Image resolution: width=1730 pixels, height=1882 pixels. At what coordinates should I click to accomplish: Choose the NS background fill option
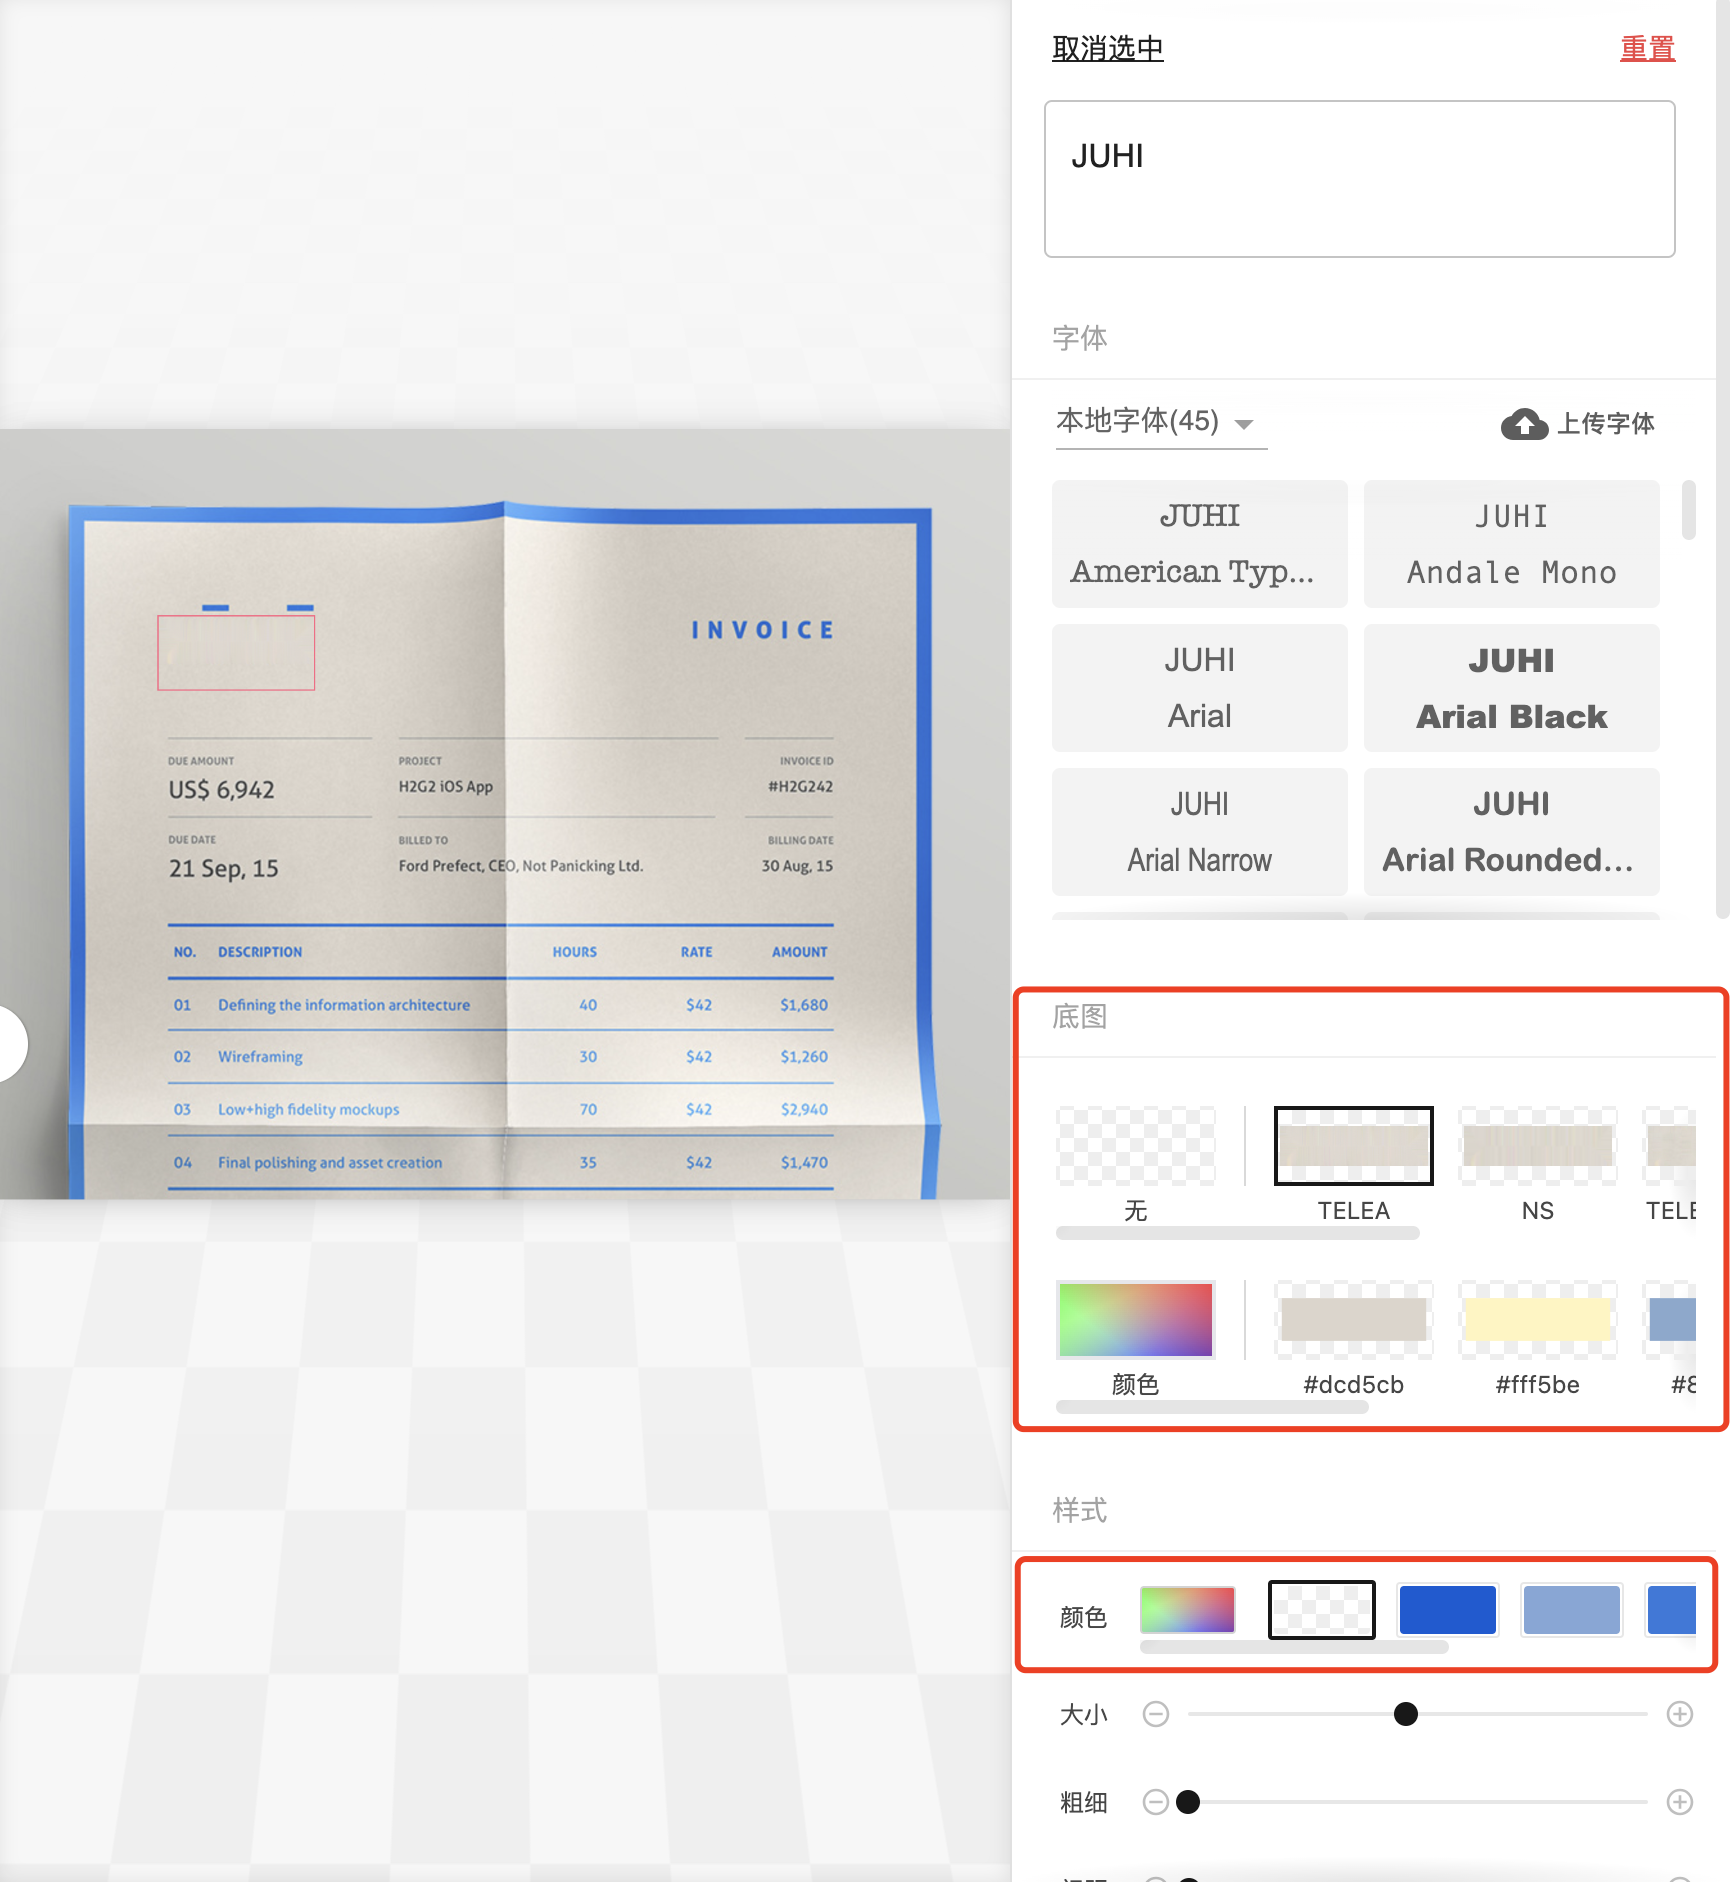click(x=1537, y=1146)
